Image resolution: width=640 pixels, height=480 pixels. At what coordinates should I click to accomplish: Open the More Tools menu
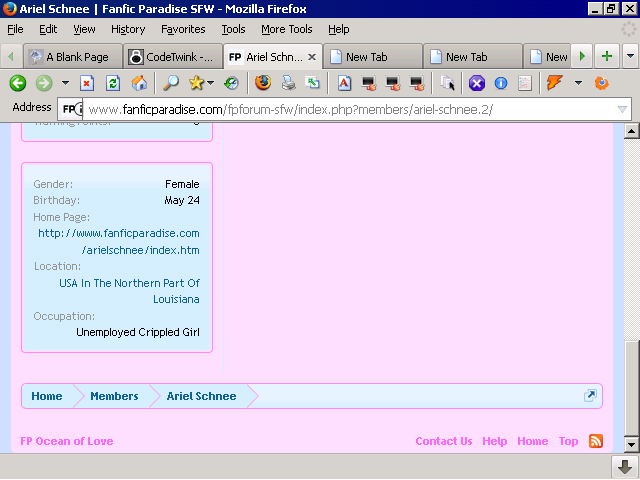287,29
